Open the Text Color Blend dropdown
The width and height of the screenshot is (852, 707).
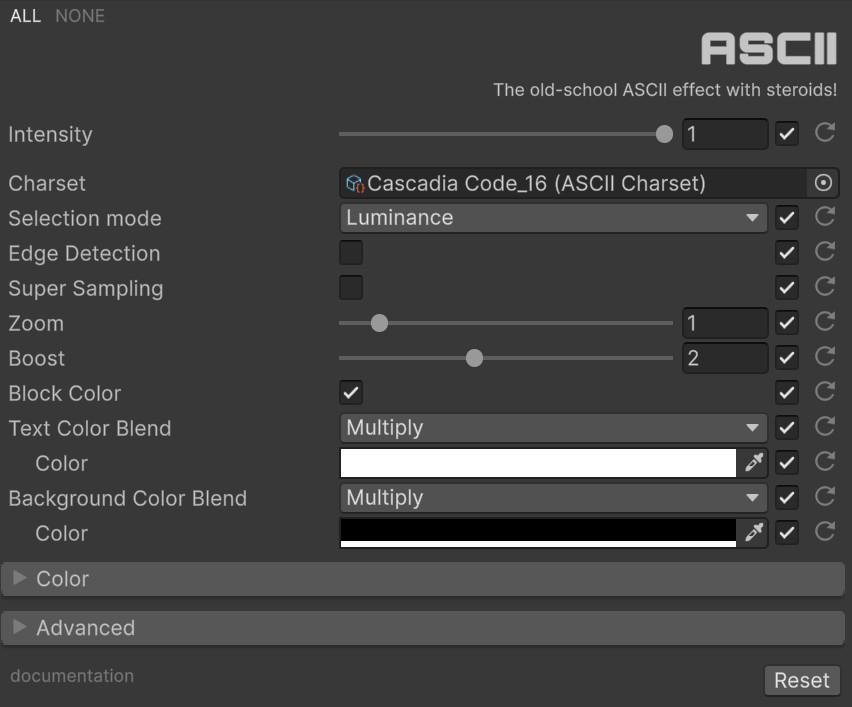[553, 428]
